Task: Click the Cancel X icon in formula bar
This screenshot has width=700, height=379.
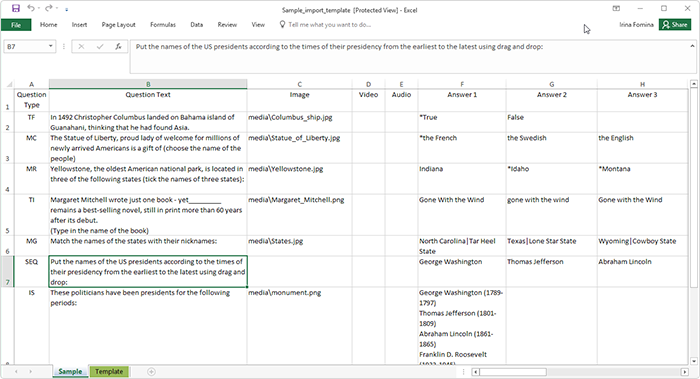Action: [x=81, y=46]
